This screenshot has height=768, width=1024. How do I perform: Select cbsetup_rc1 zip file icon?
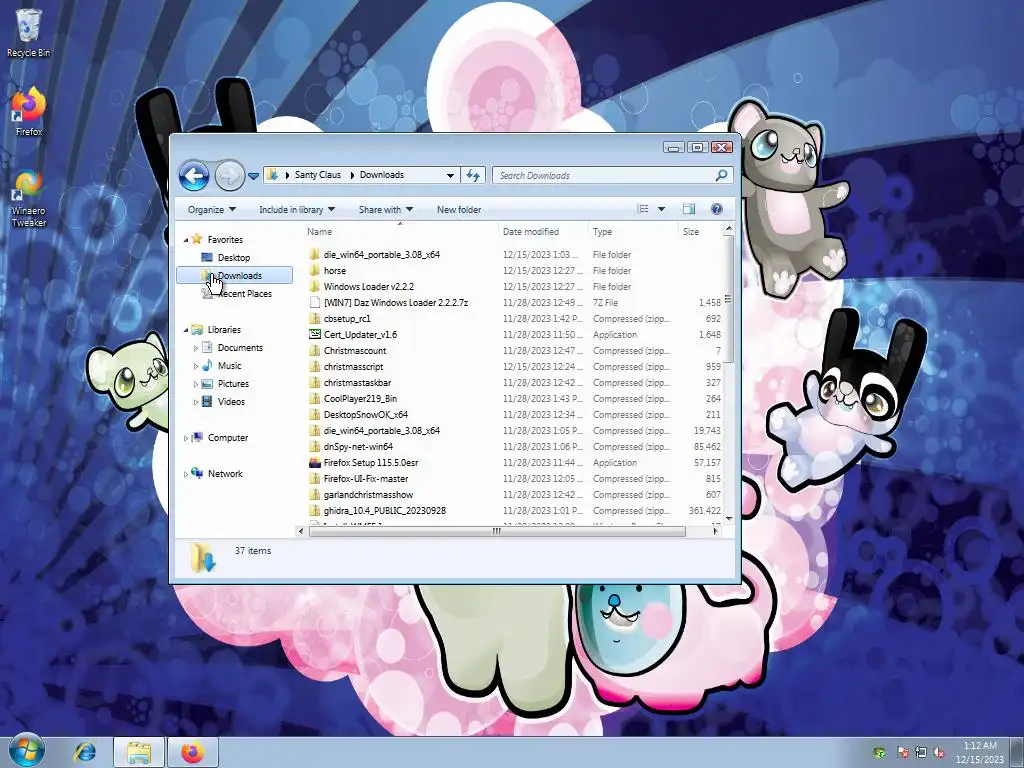click(x=314, y=319)
